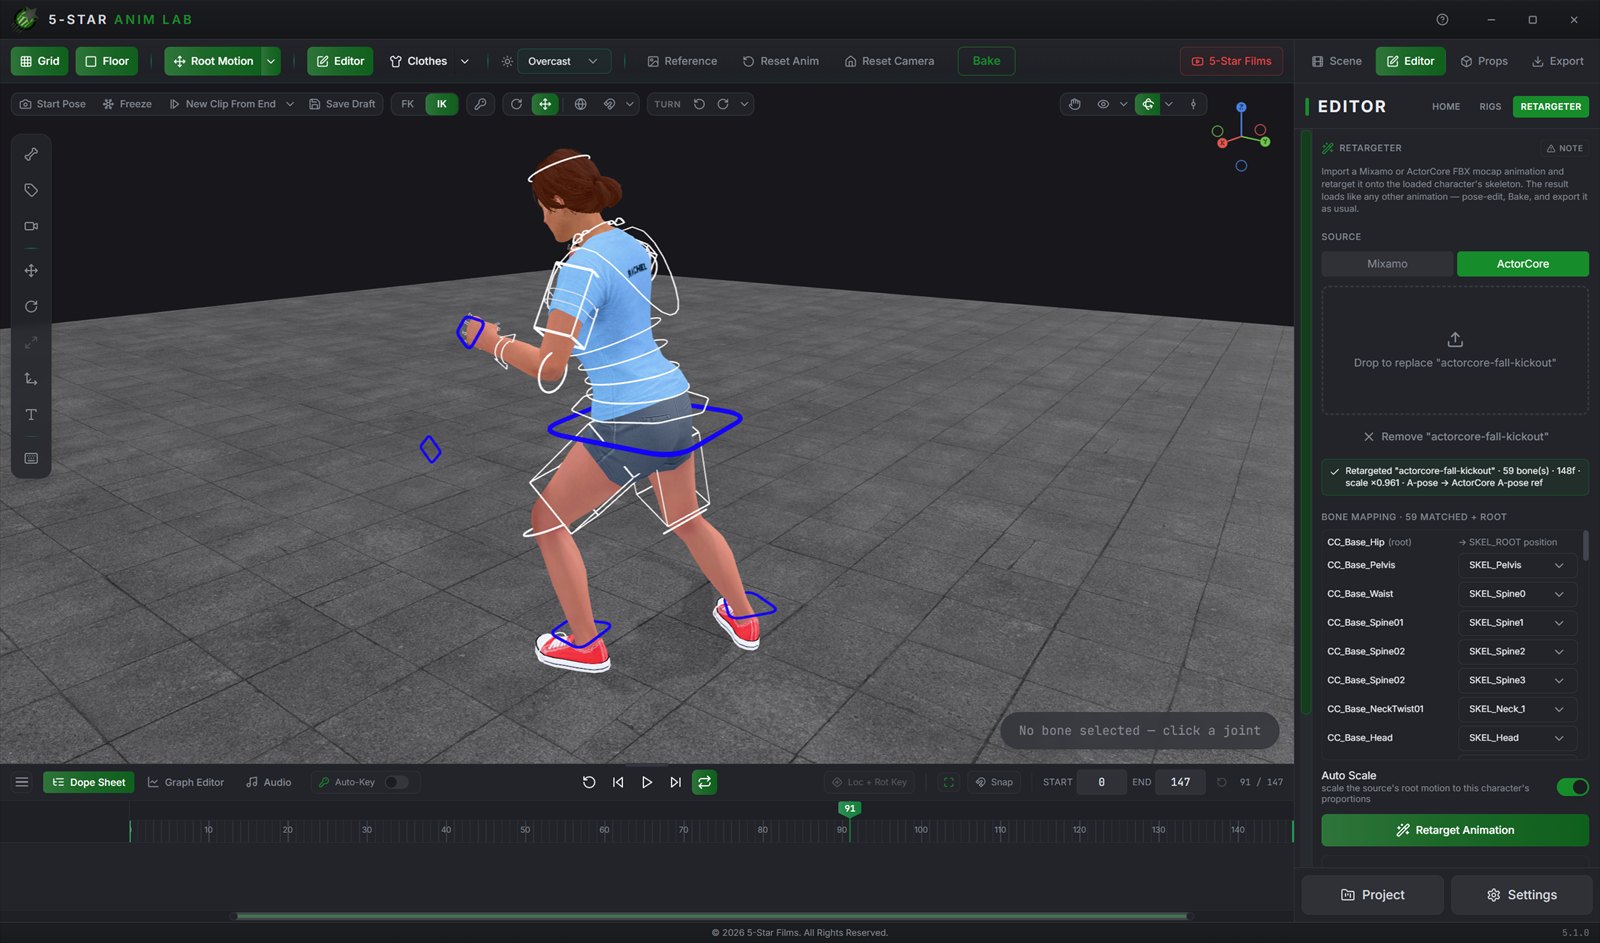Activate the hand pan tool
1600x943 pixels.
pyautogui.click(x=1075, y=104)
